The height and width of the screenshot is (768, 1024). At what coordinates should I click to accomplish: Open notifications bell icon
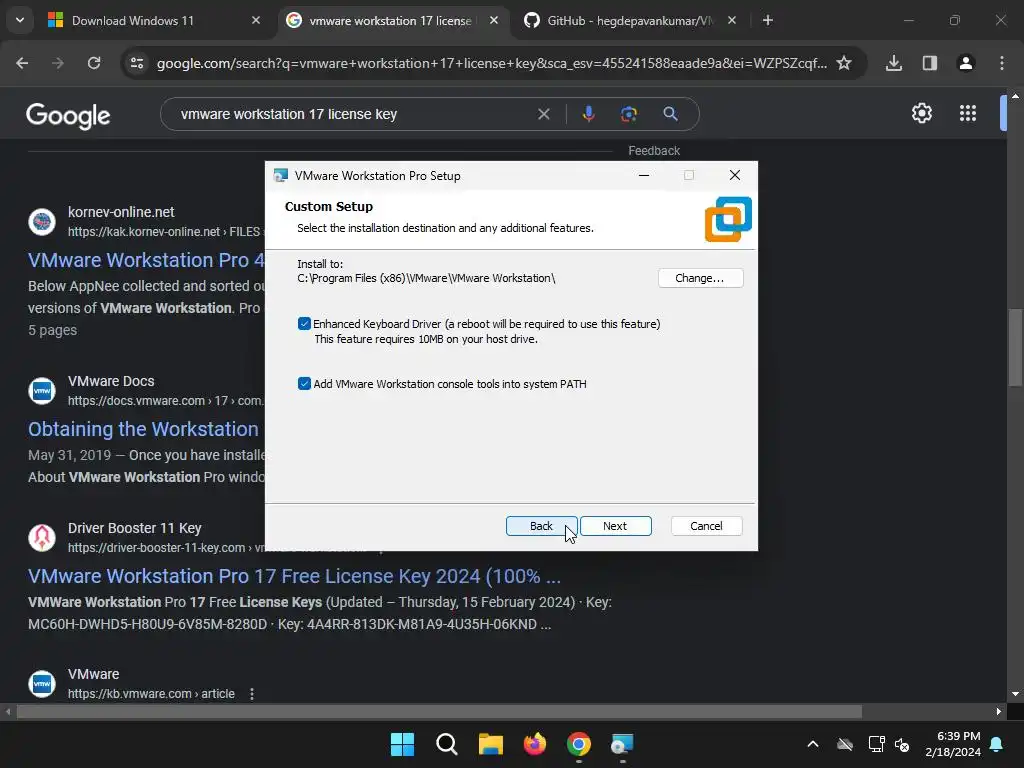tap(997, 744)
